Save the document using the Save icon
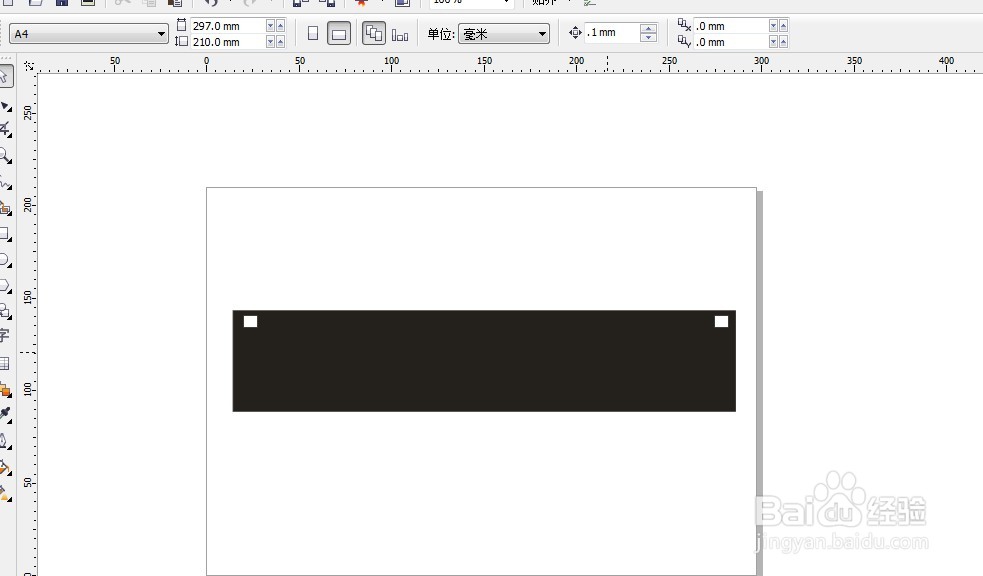 coord(60,3)
